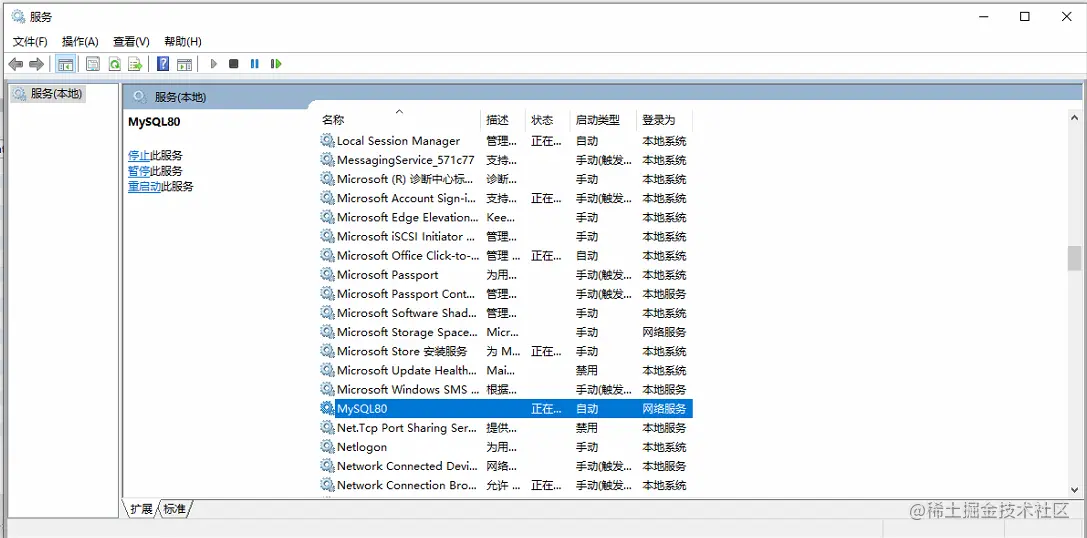Click the gear icon beside Microsoft Passport
This screenshot has width=1087, height=538.
327,275
